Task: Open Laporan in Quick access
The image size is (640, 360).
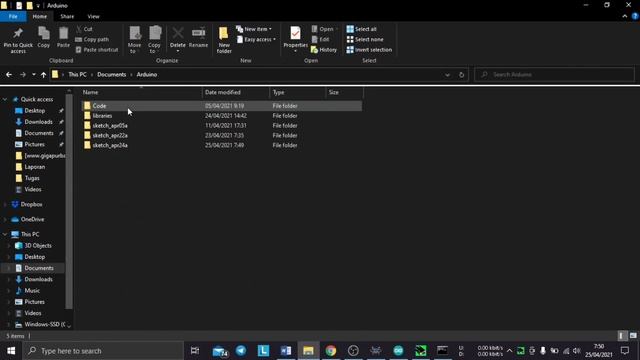Action: pos(35,167)
